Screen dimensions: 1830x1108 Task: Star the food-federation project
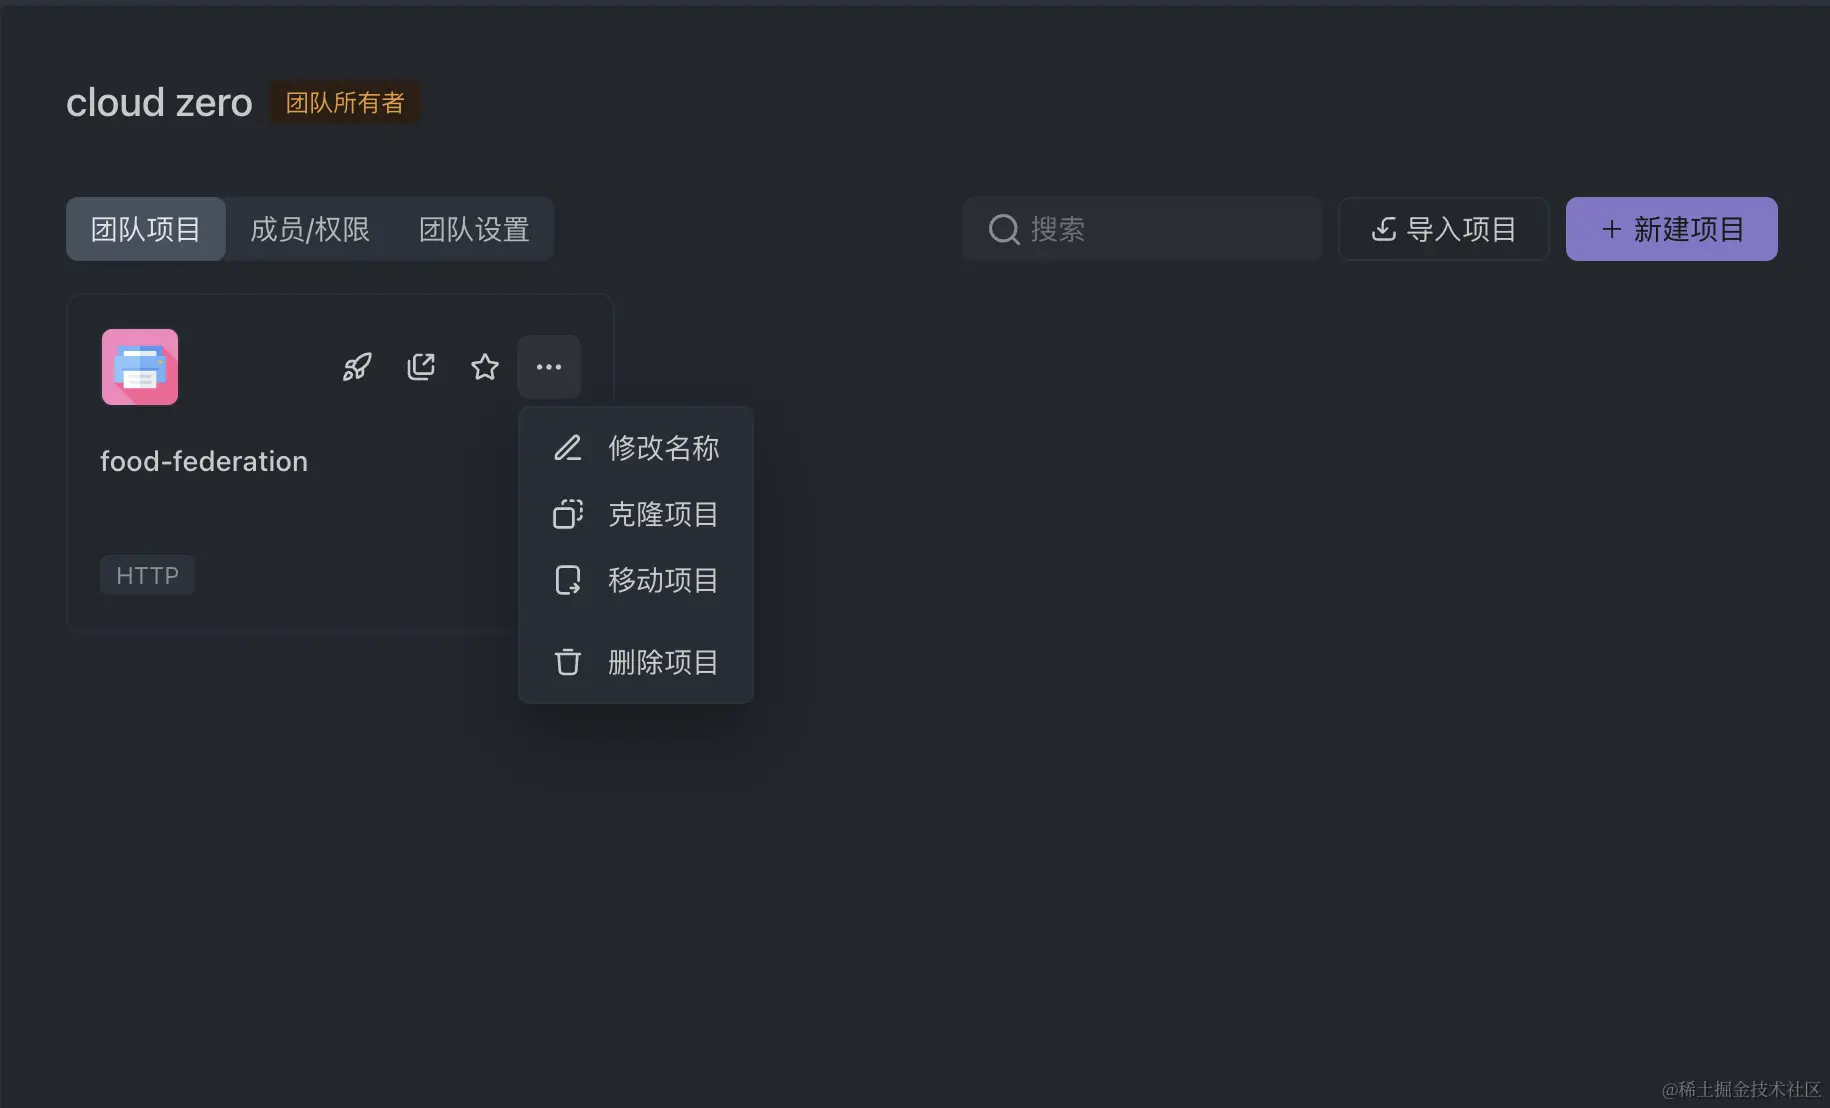click(485, 367)
